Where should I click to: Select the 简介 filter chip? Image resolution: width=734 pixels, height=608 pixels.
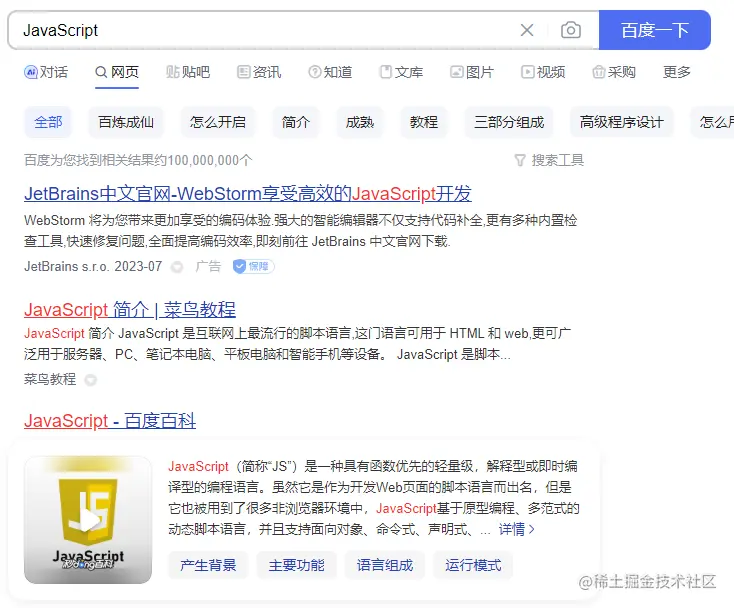click(296, 122)
